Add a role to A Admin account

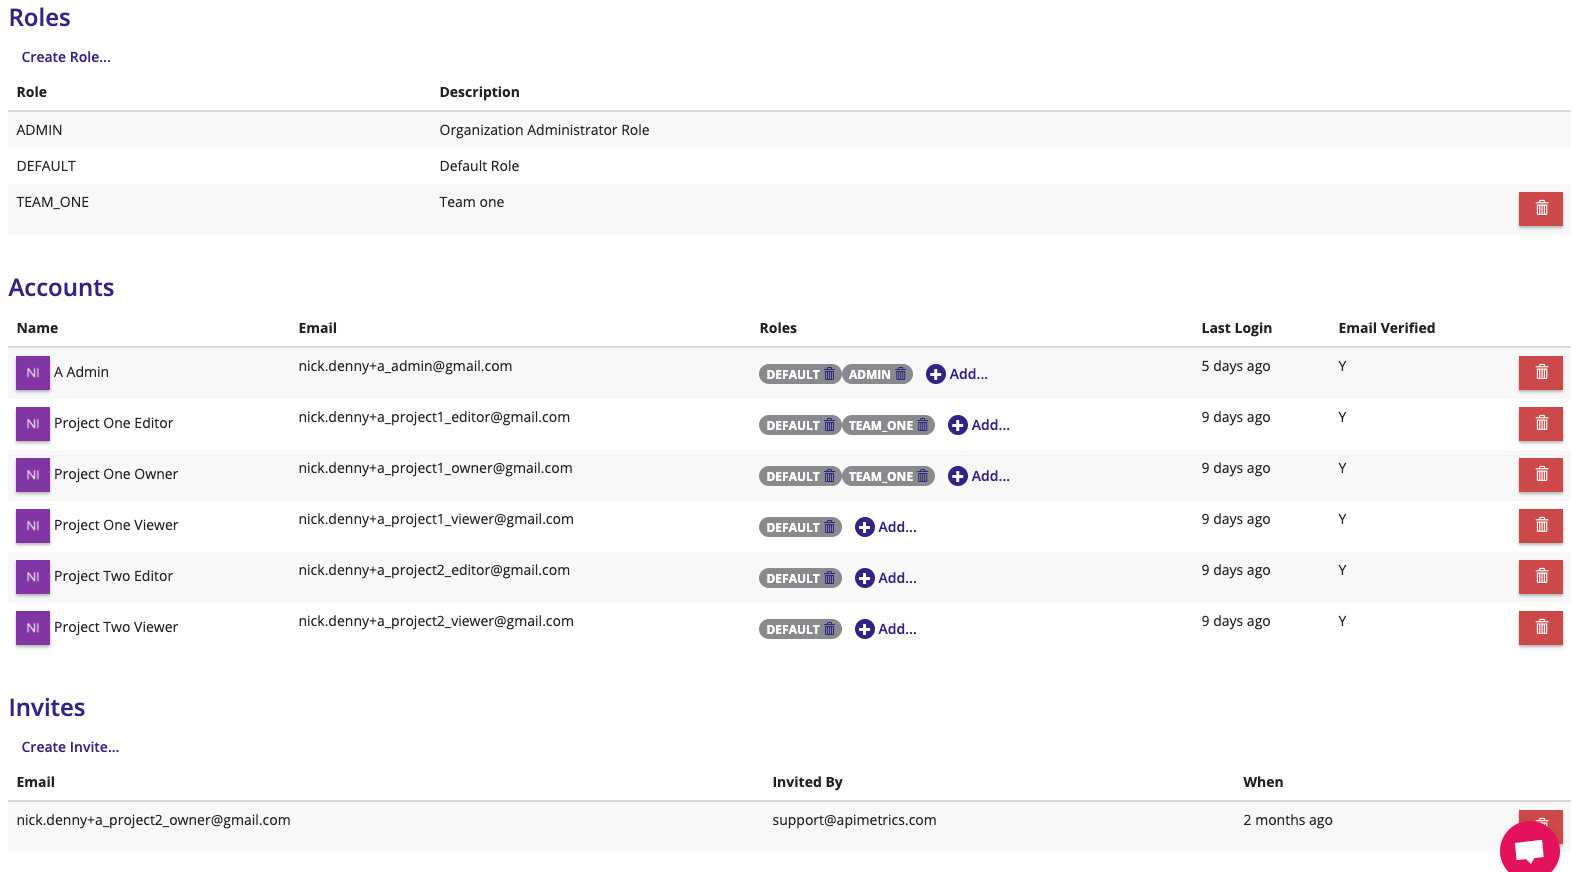click(957, 374)
